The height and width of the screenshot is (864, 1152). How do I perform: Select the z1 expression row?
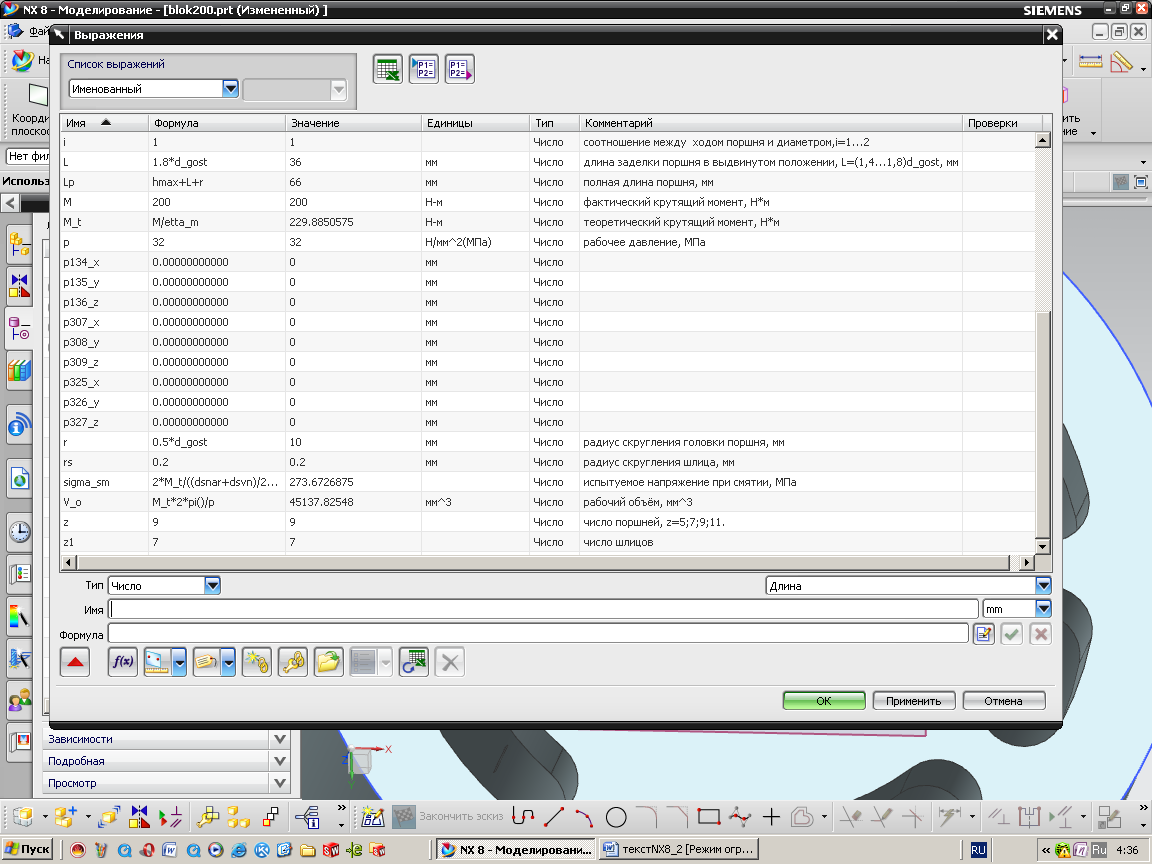[x=548, y=542]
